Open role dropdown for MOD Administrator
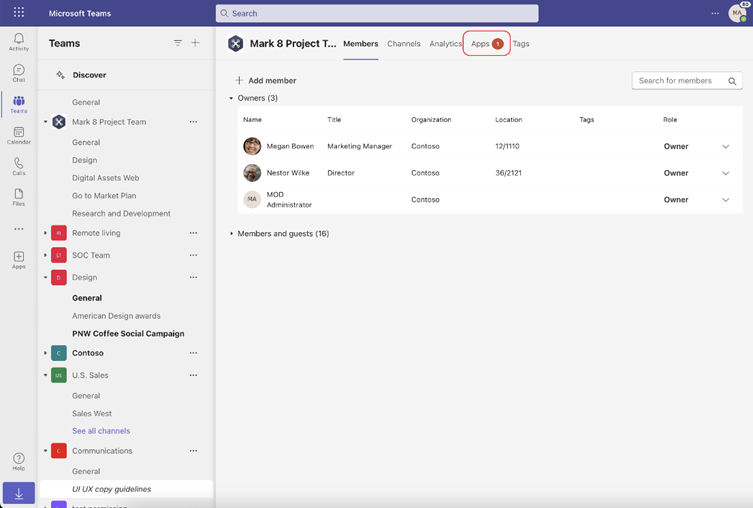 tap(726, 200)
